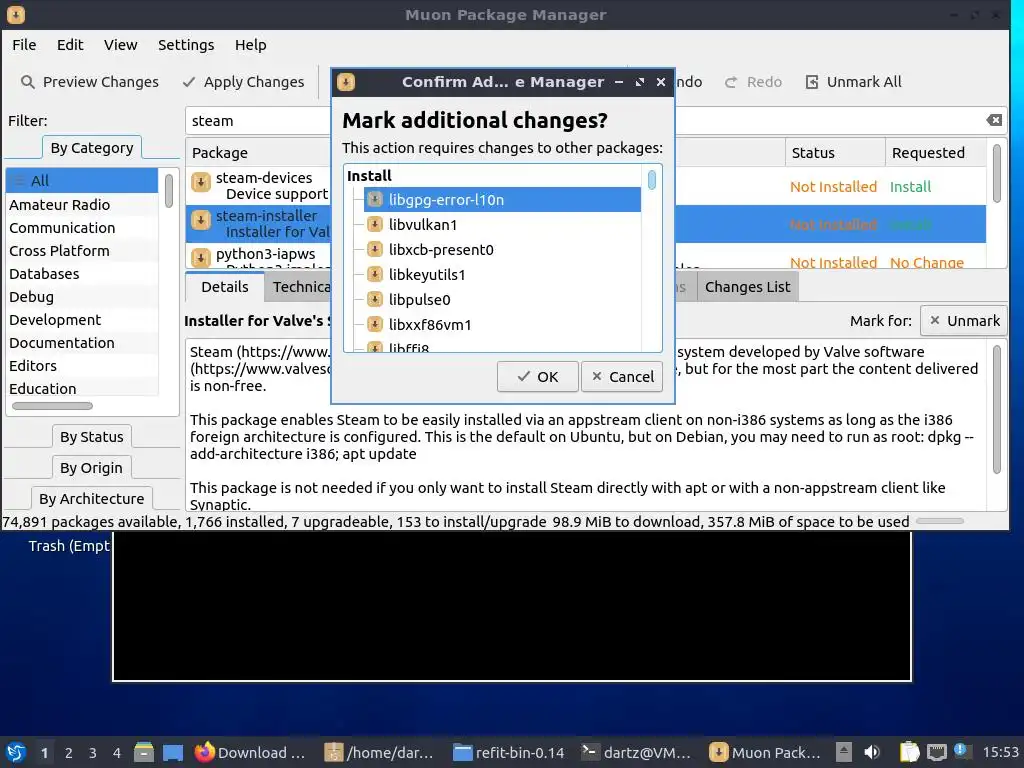Select the Communication category
Viewport: 1024px width, 768px height.
[x=82, y=227]
